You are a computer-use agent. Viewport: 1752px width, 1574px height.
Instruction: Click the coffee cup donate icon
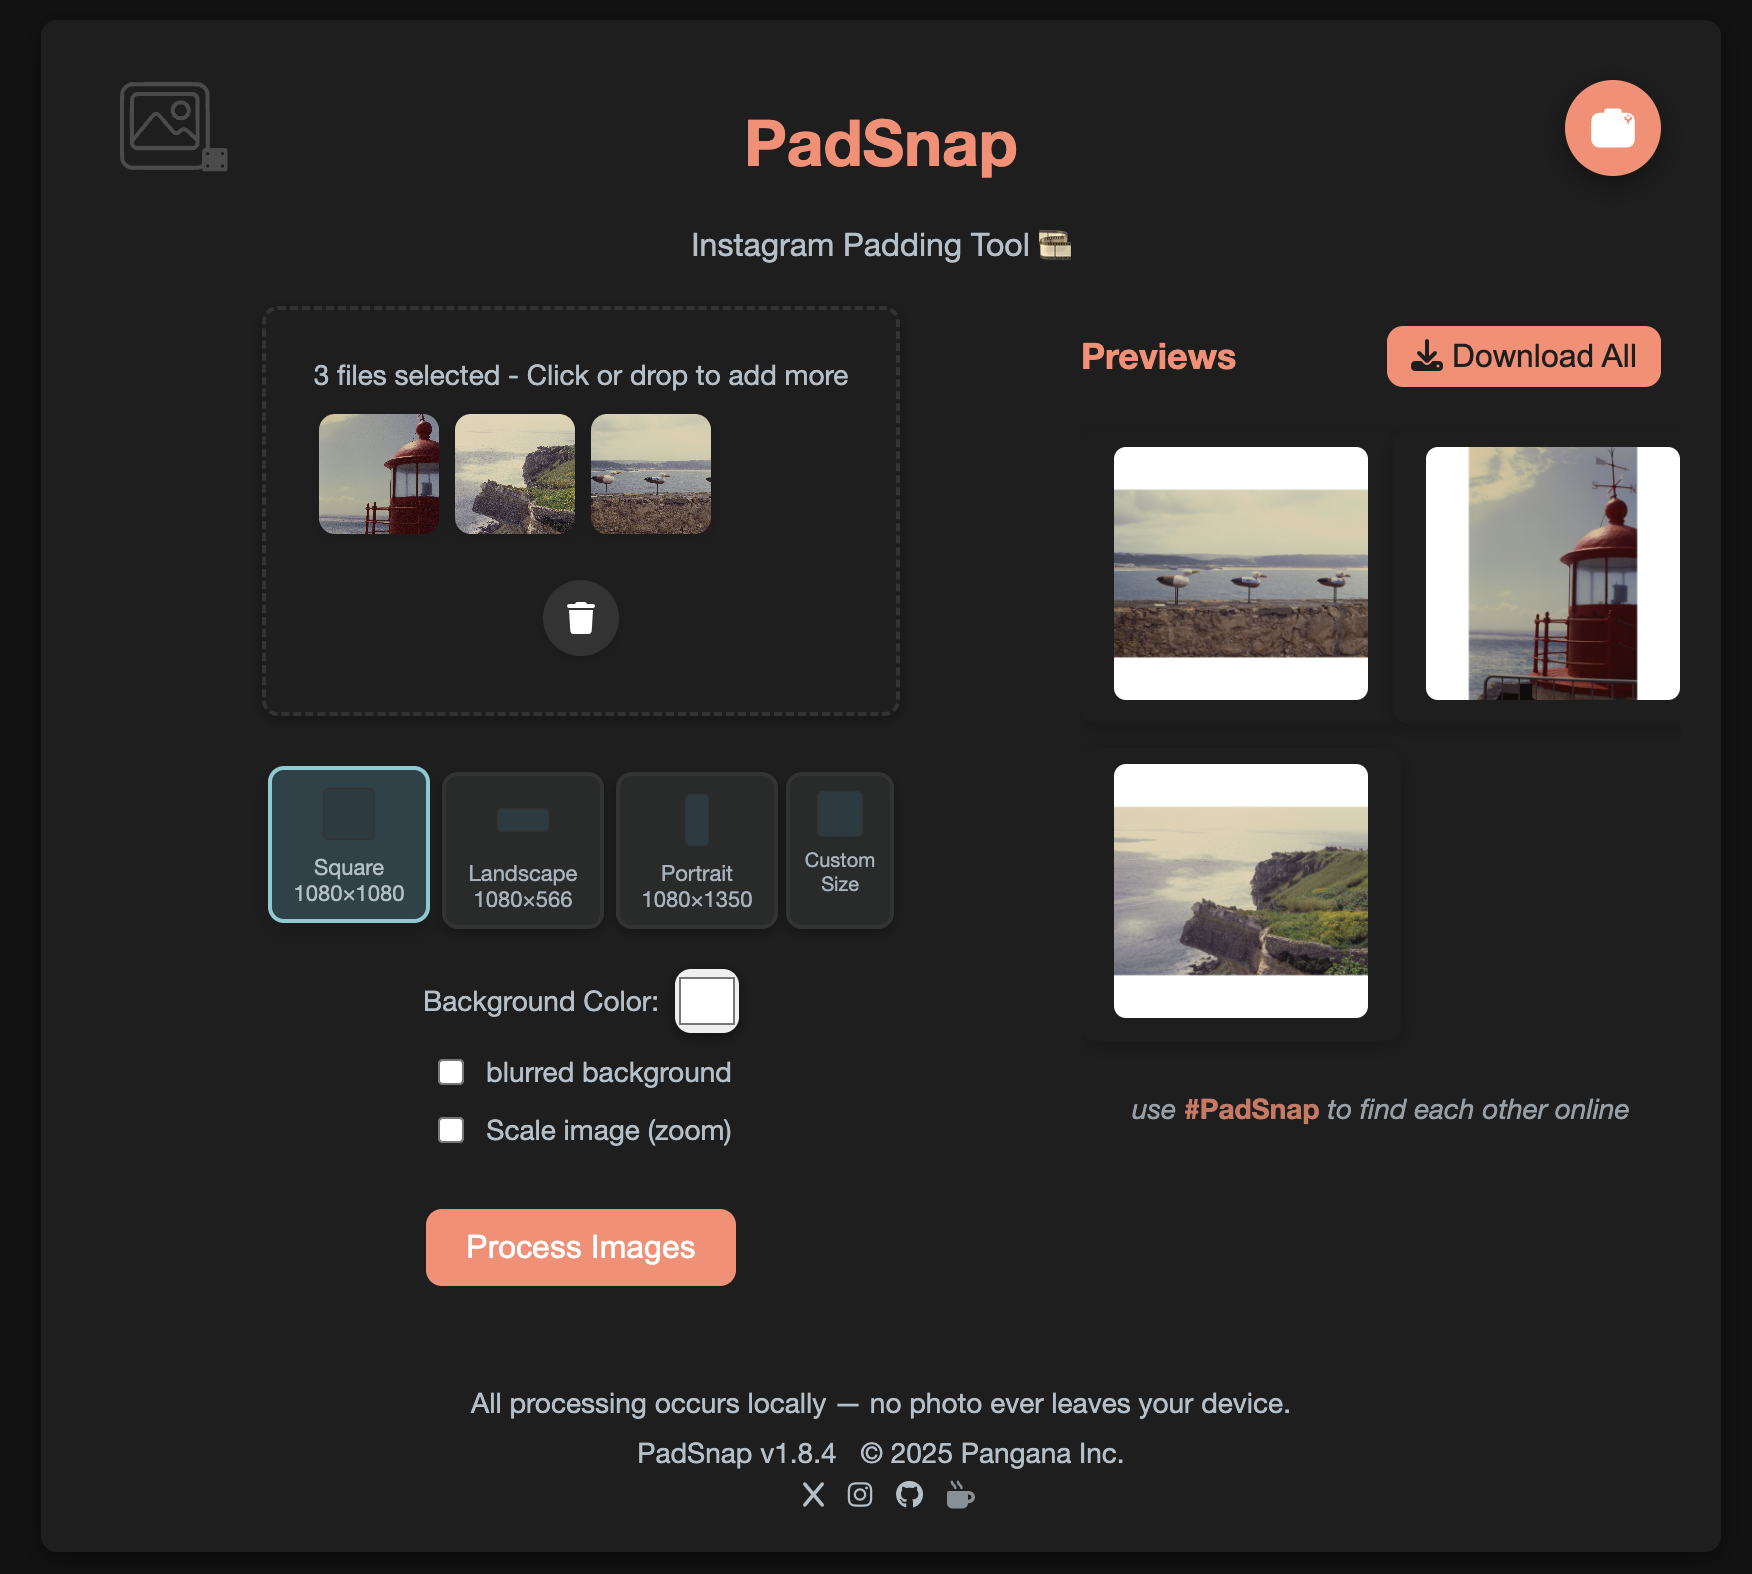click(960, 1495)
